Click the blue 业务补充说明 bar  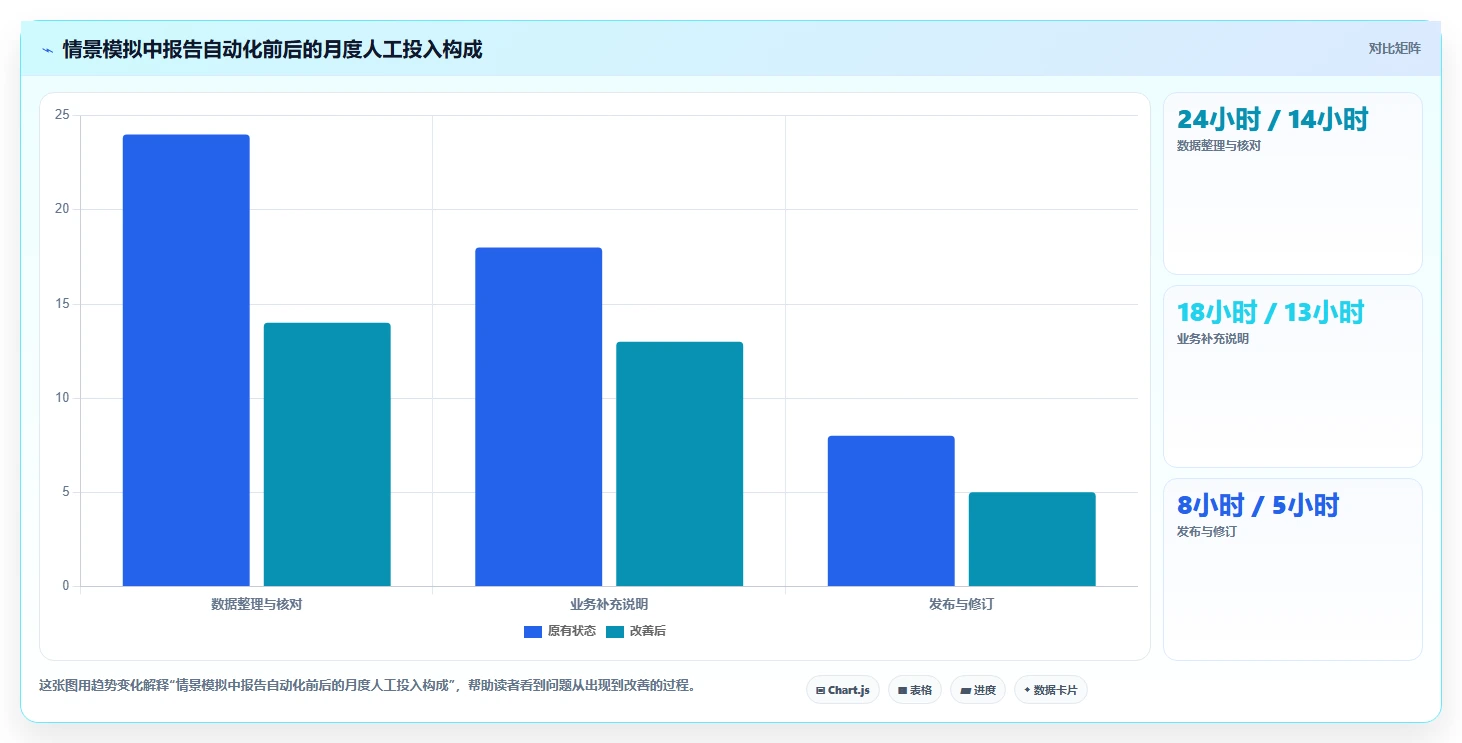pos(538,417)
